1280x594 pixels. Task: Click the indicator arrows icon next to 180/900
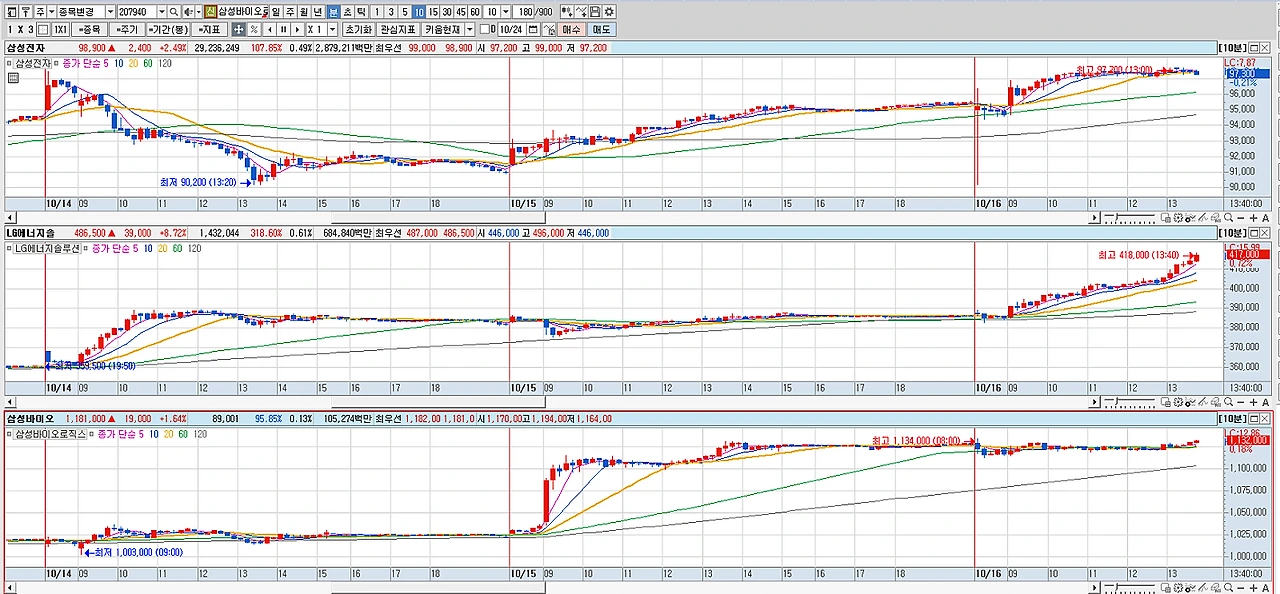[567, 11]
